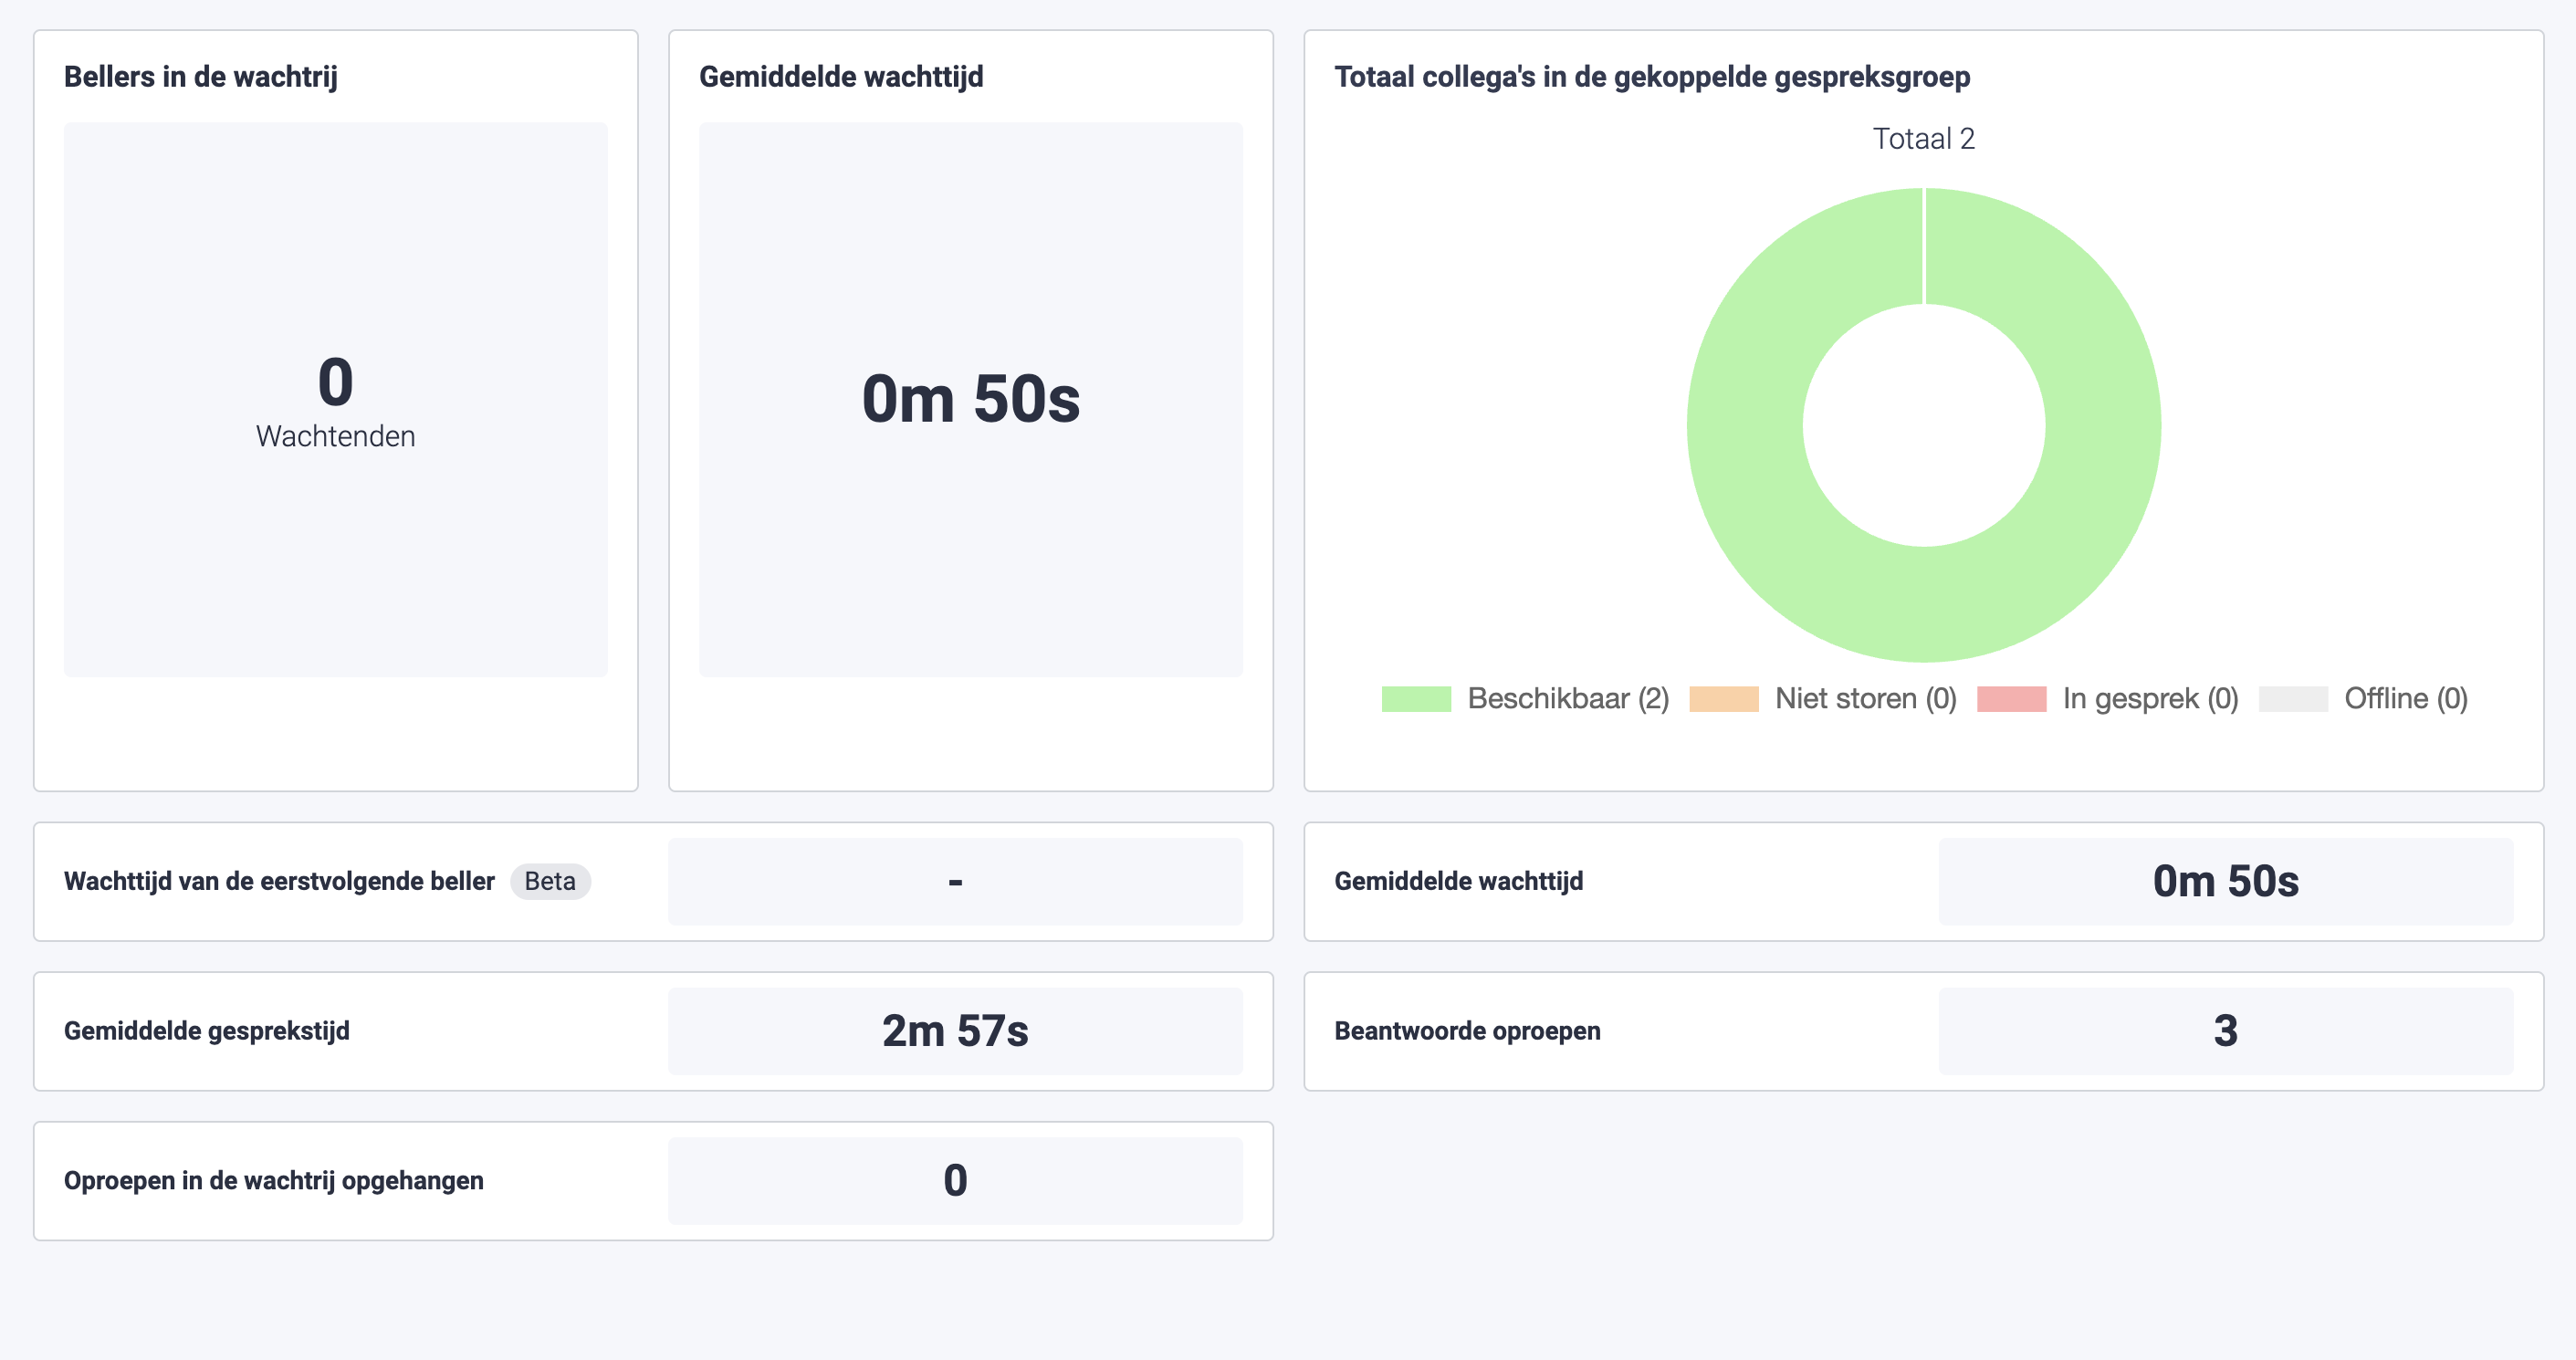Click the red In gesprek color swatch
Viewport: 2576px width, 1360px height.
pyautogui.click(x=2011, y=698)
